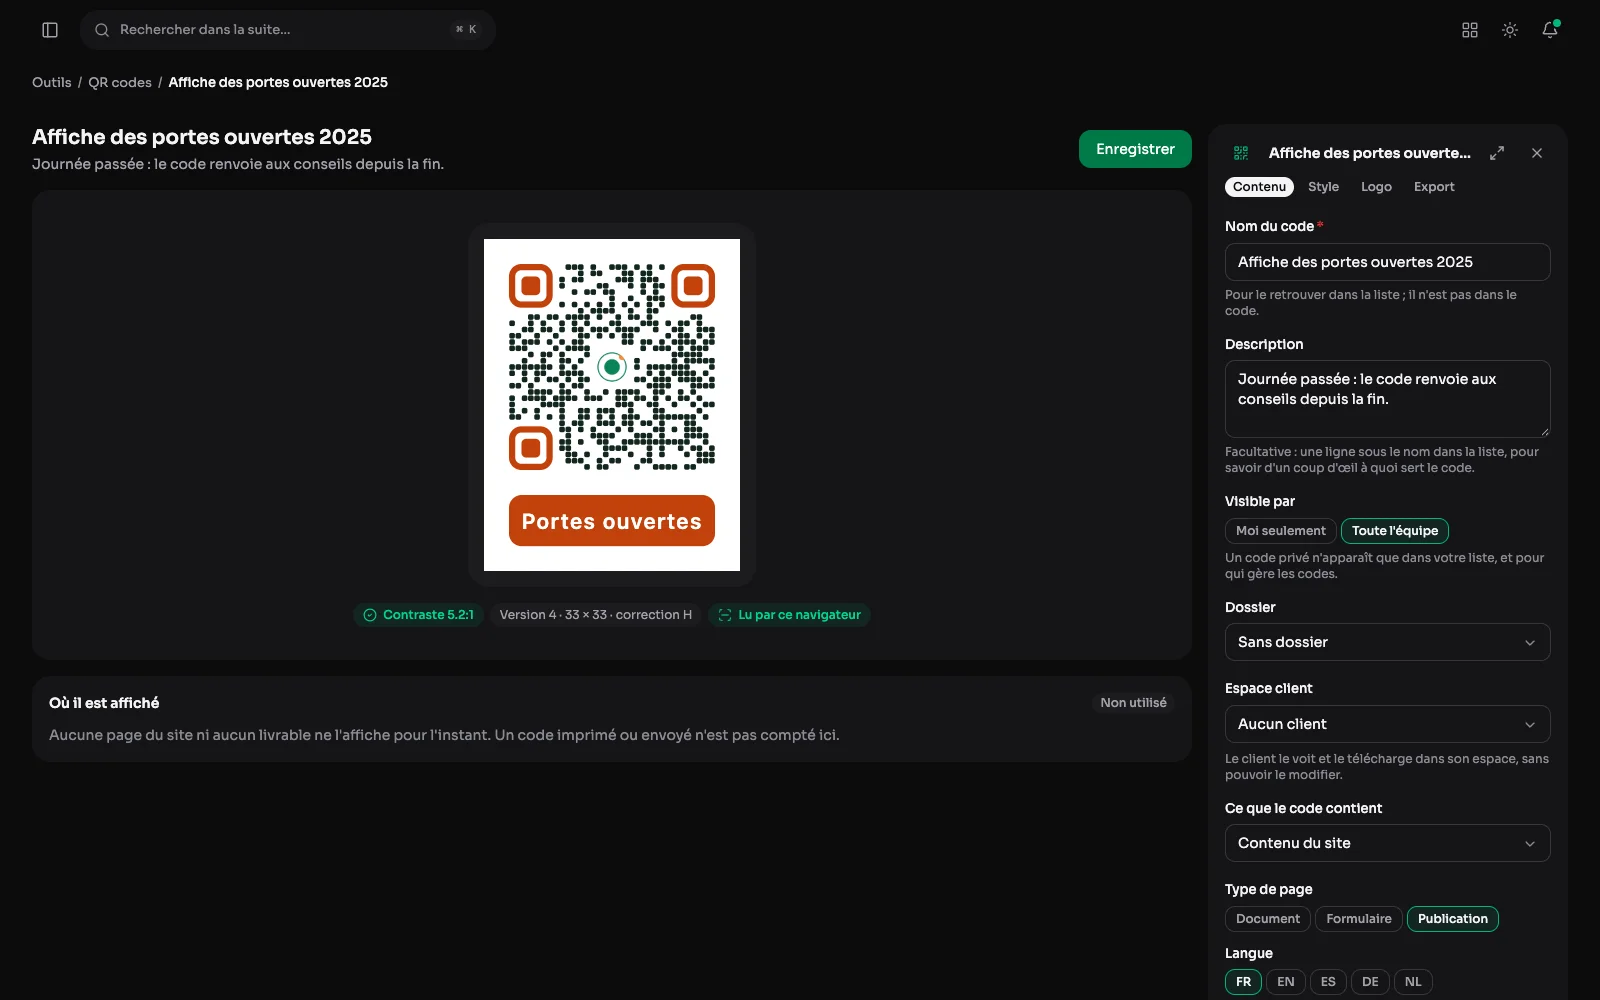The width and height of the screenshot is (1600, 1000).
Task: Open 'Ce que le code contient' dropdown
Action: [x=1388, y=843]
